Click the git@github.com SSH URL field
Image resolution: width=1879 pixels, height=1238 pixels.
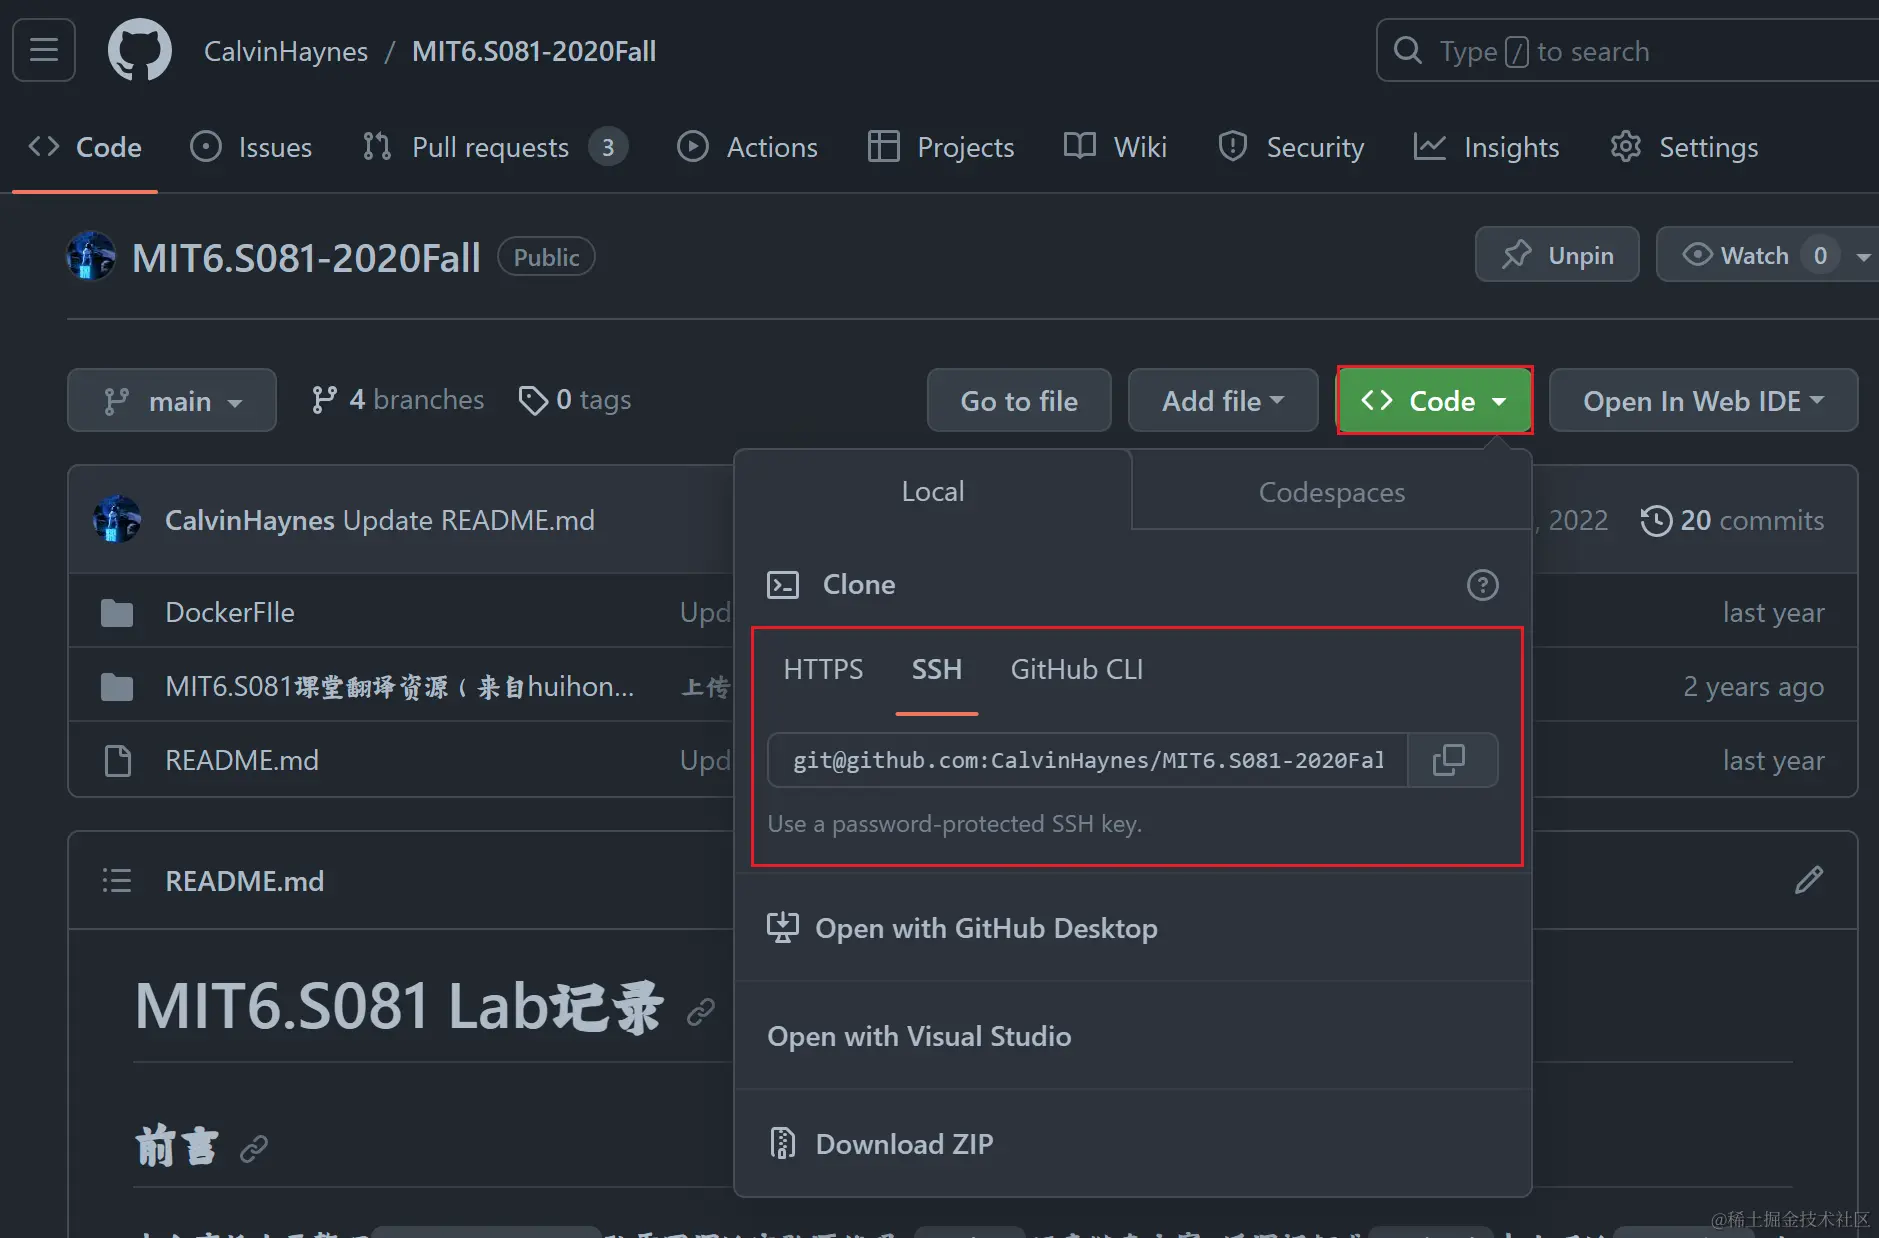tap(1088, 760)
